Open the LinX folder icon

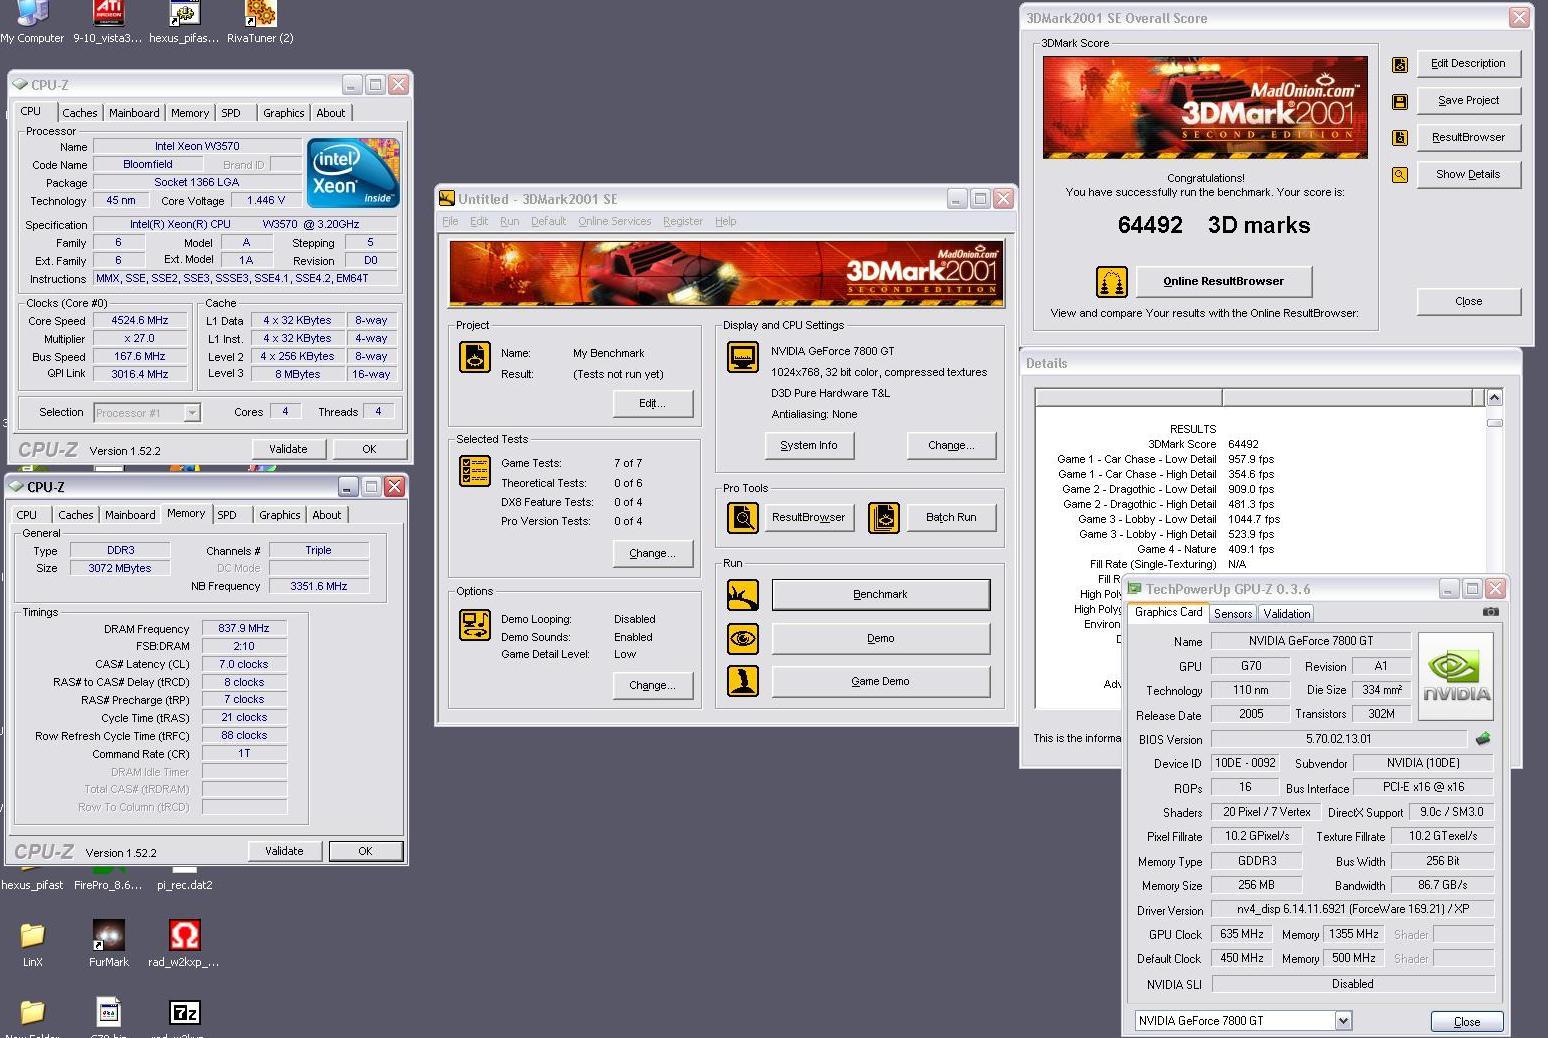pos(33,943)
